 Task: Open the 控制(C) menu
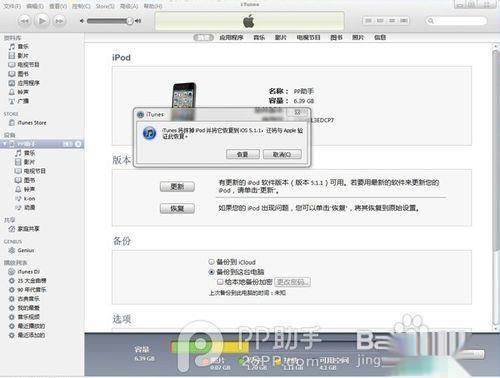[81, 6]
